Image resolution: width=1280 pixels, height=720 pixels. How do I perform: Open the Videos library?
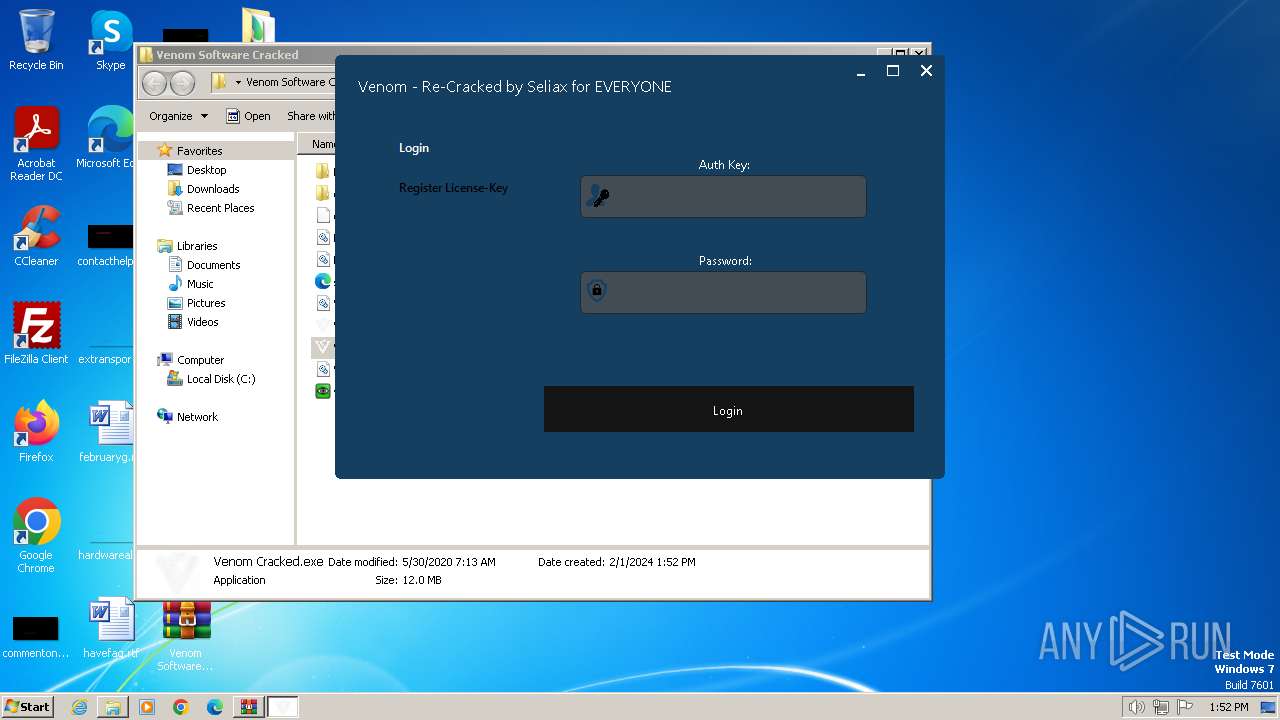tap(202, 322)
